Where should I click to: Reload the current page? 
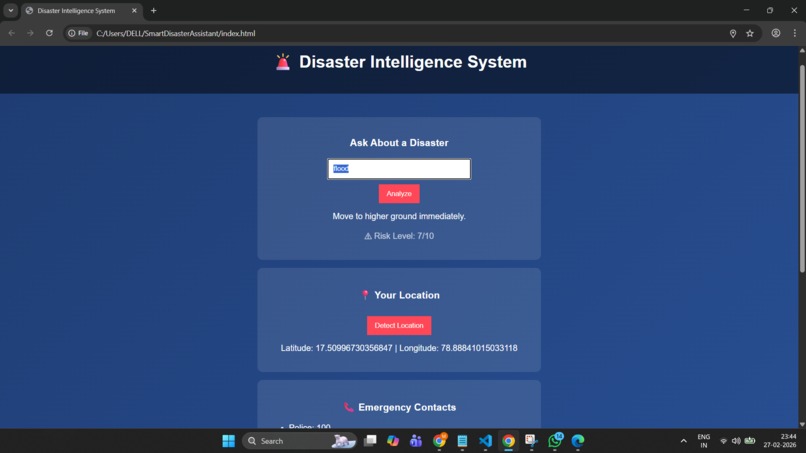click(x=49, y=33)
